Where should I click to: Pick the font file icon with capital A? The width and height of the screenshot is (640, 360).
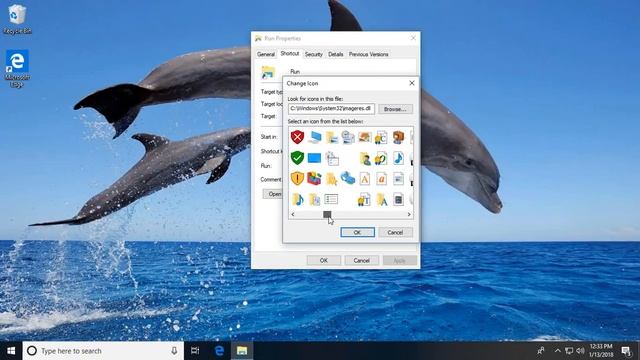[364, 178]
